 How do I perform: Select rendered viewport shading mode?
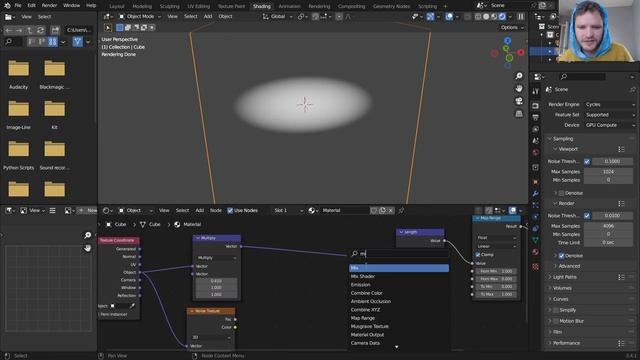tap(502, 17)
